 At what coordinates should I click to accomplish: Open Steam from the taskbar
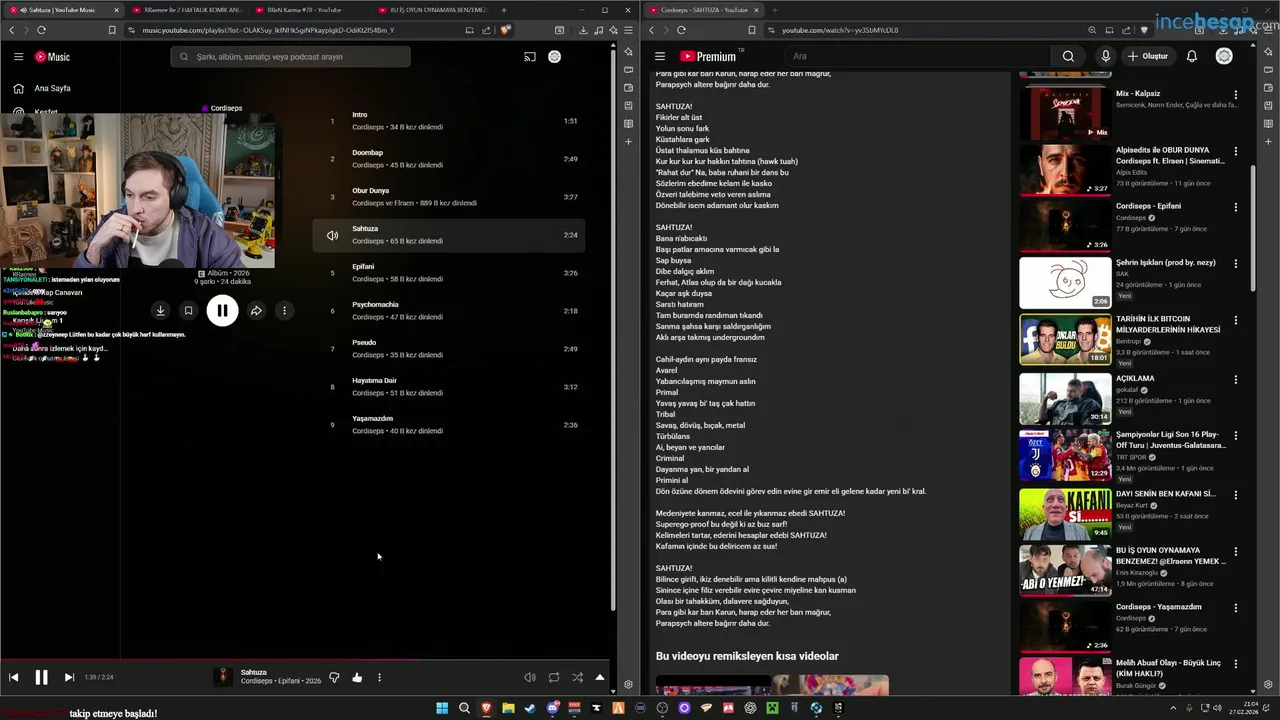(530, 708)
